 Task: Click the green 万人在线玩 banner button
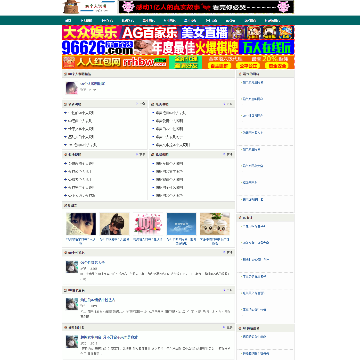click(x=267, y=47)
